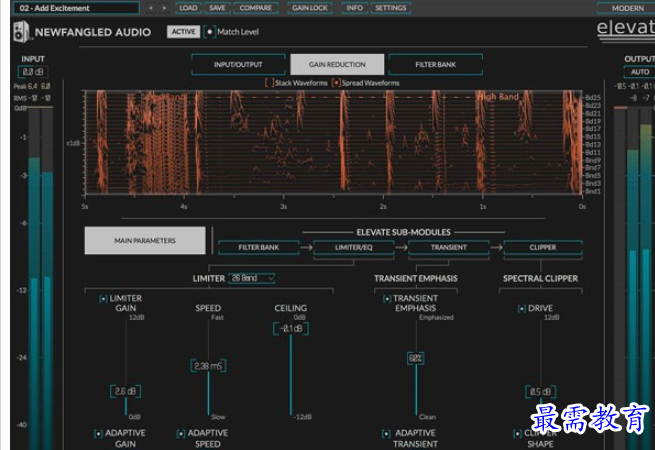Toggle the ACTIVE bypass button
Image resolution: width=655 pixels, height=450 pixels.
pos(183,32)
